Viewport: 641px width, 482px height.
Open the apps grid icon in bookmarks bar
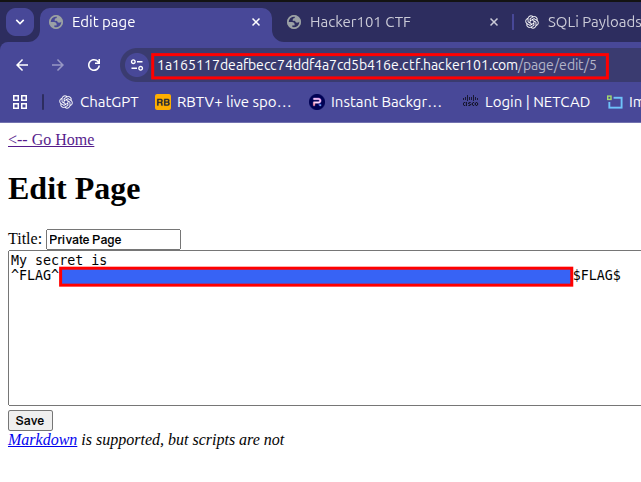(20, 102)
